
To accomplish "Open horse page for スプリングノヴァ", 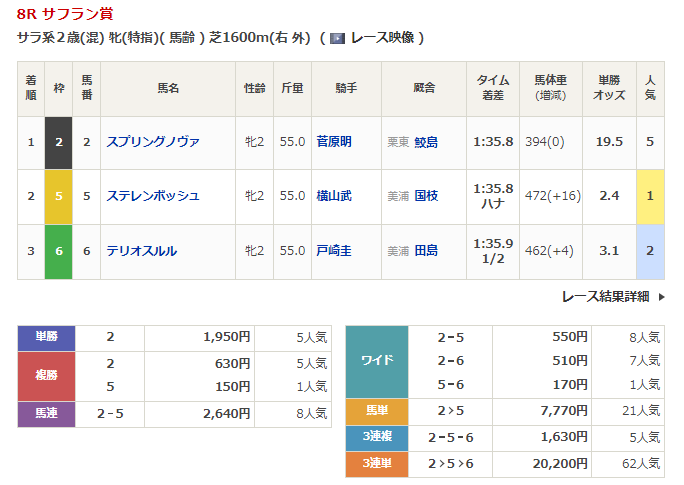I will point(152,142).
